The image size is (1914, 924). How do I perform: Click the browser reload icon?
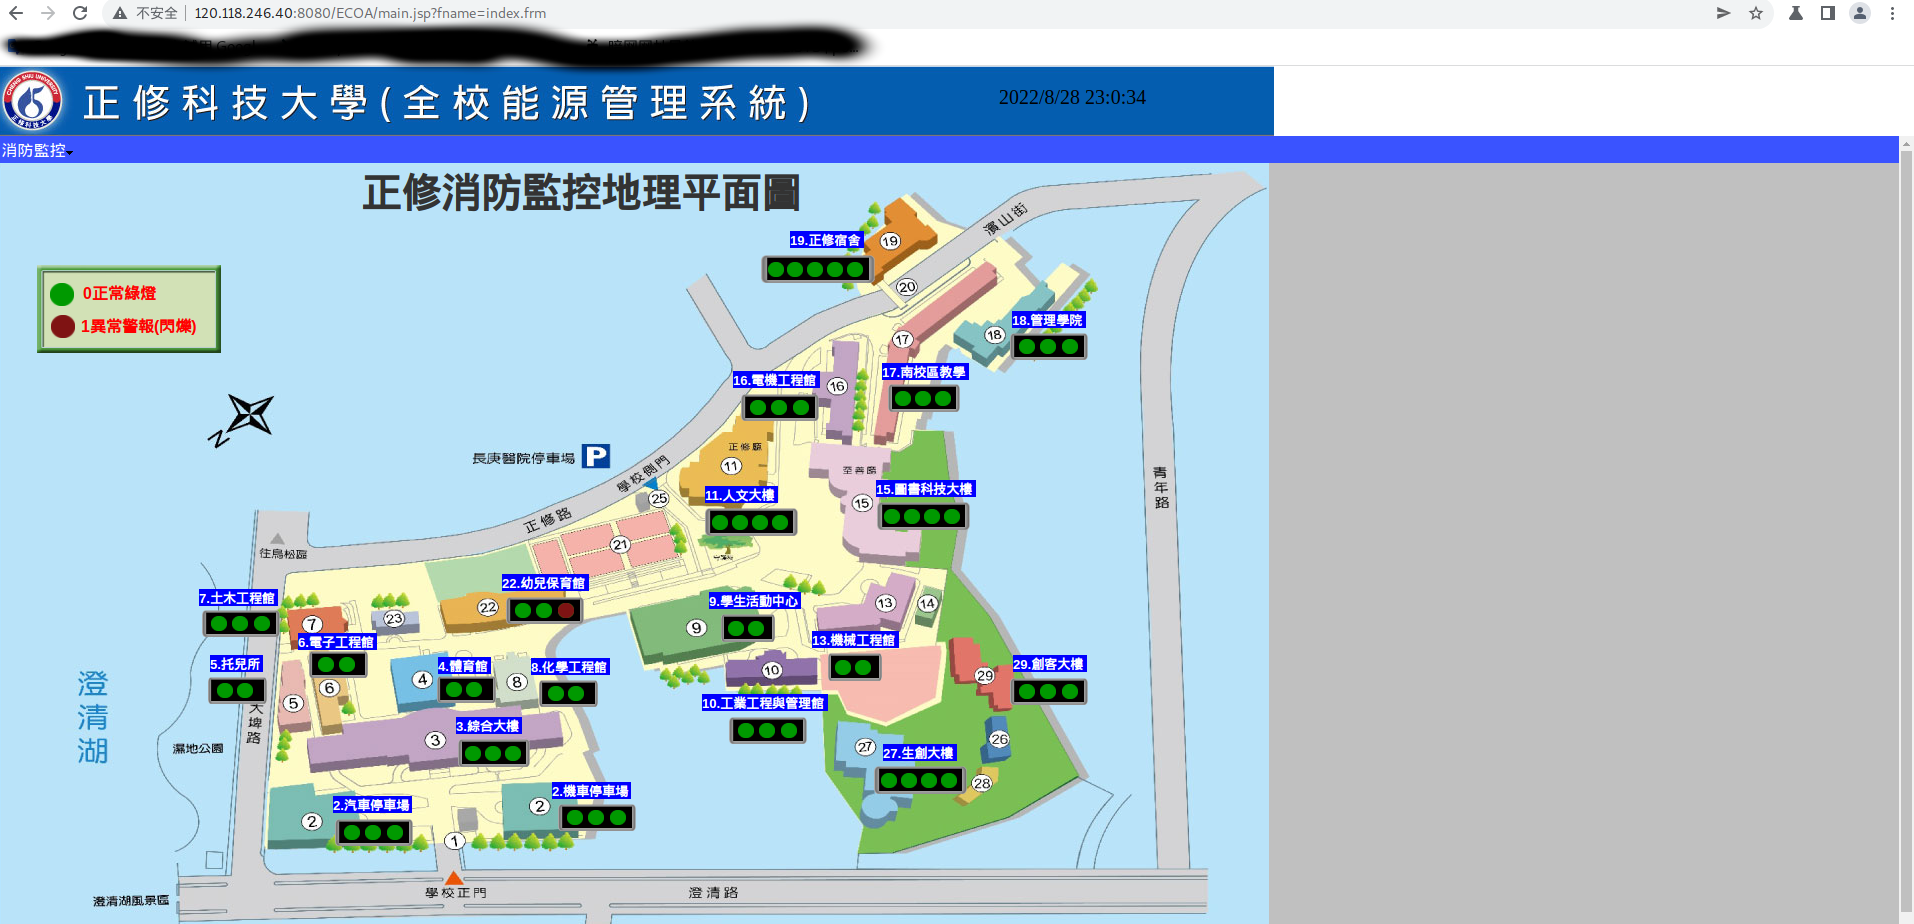[80, 13]
